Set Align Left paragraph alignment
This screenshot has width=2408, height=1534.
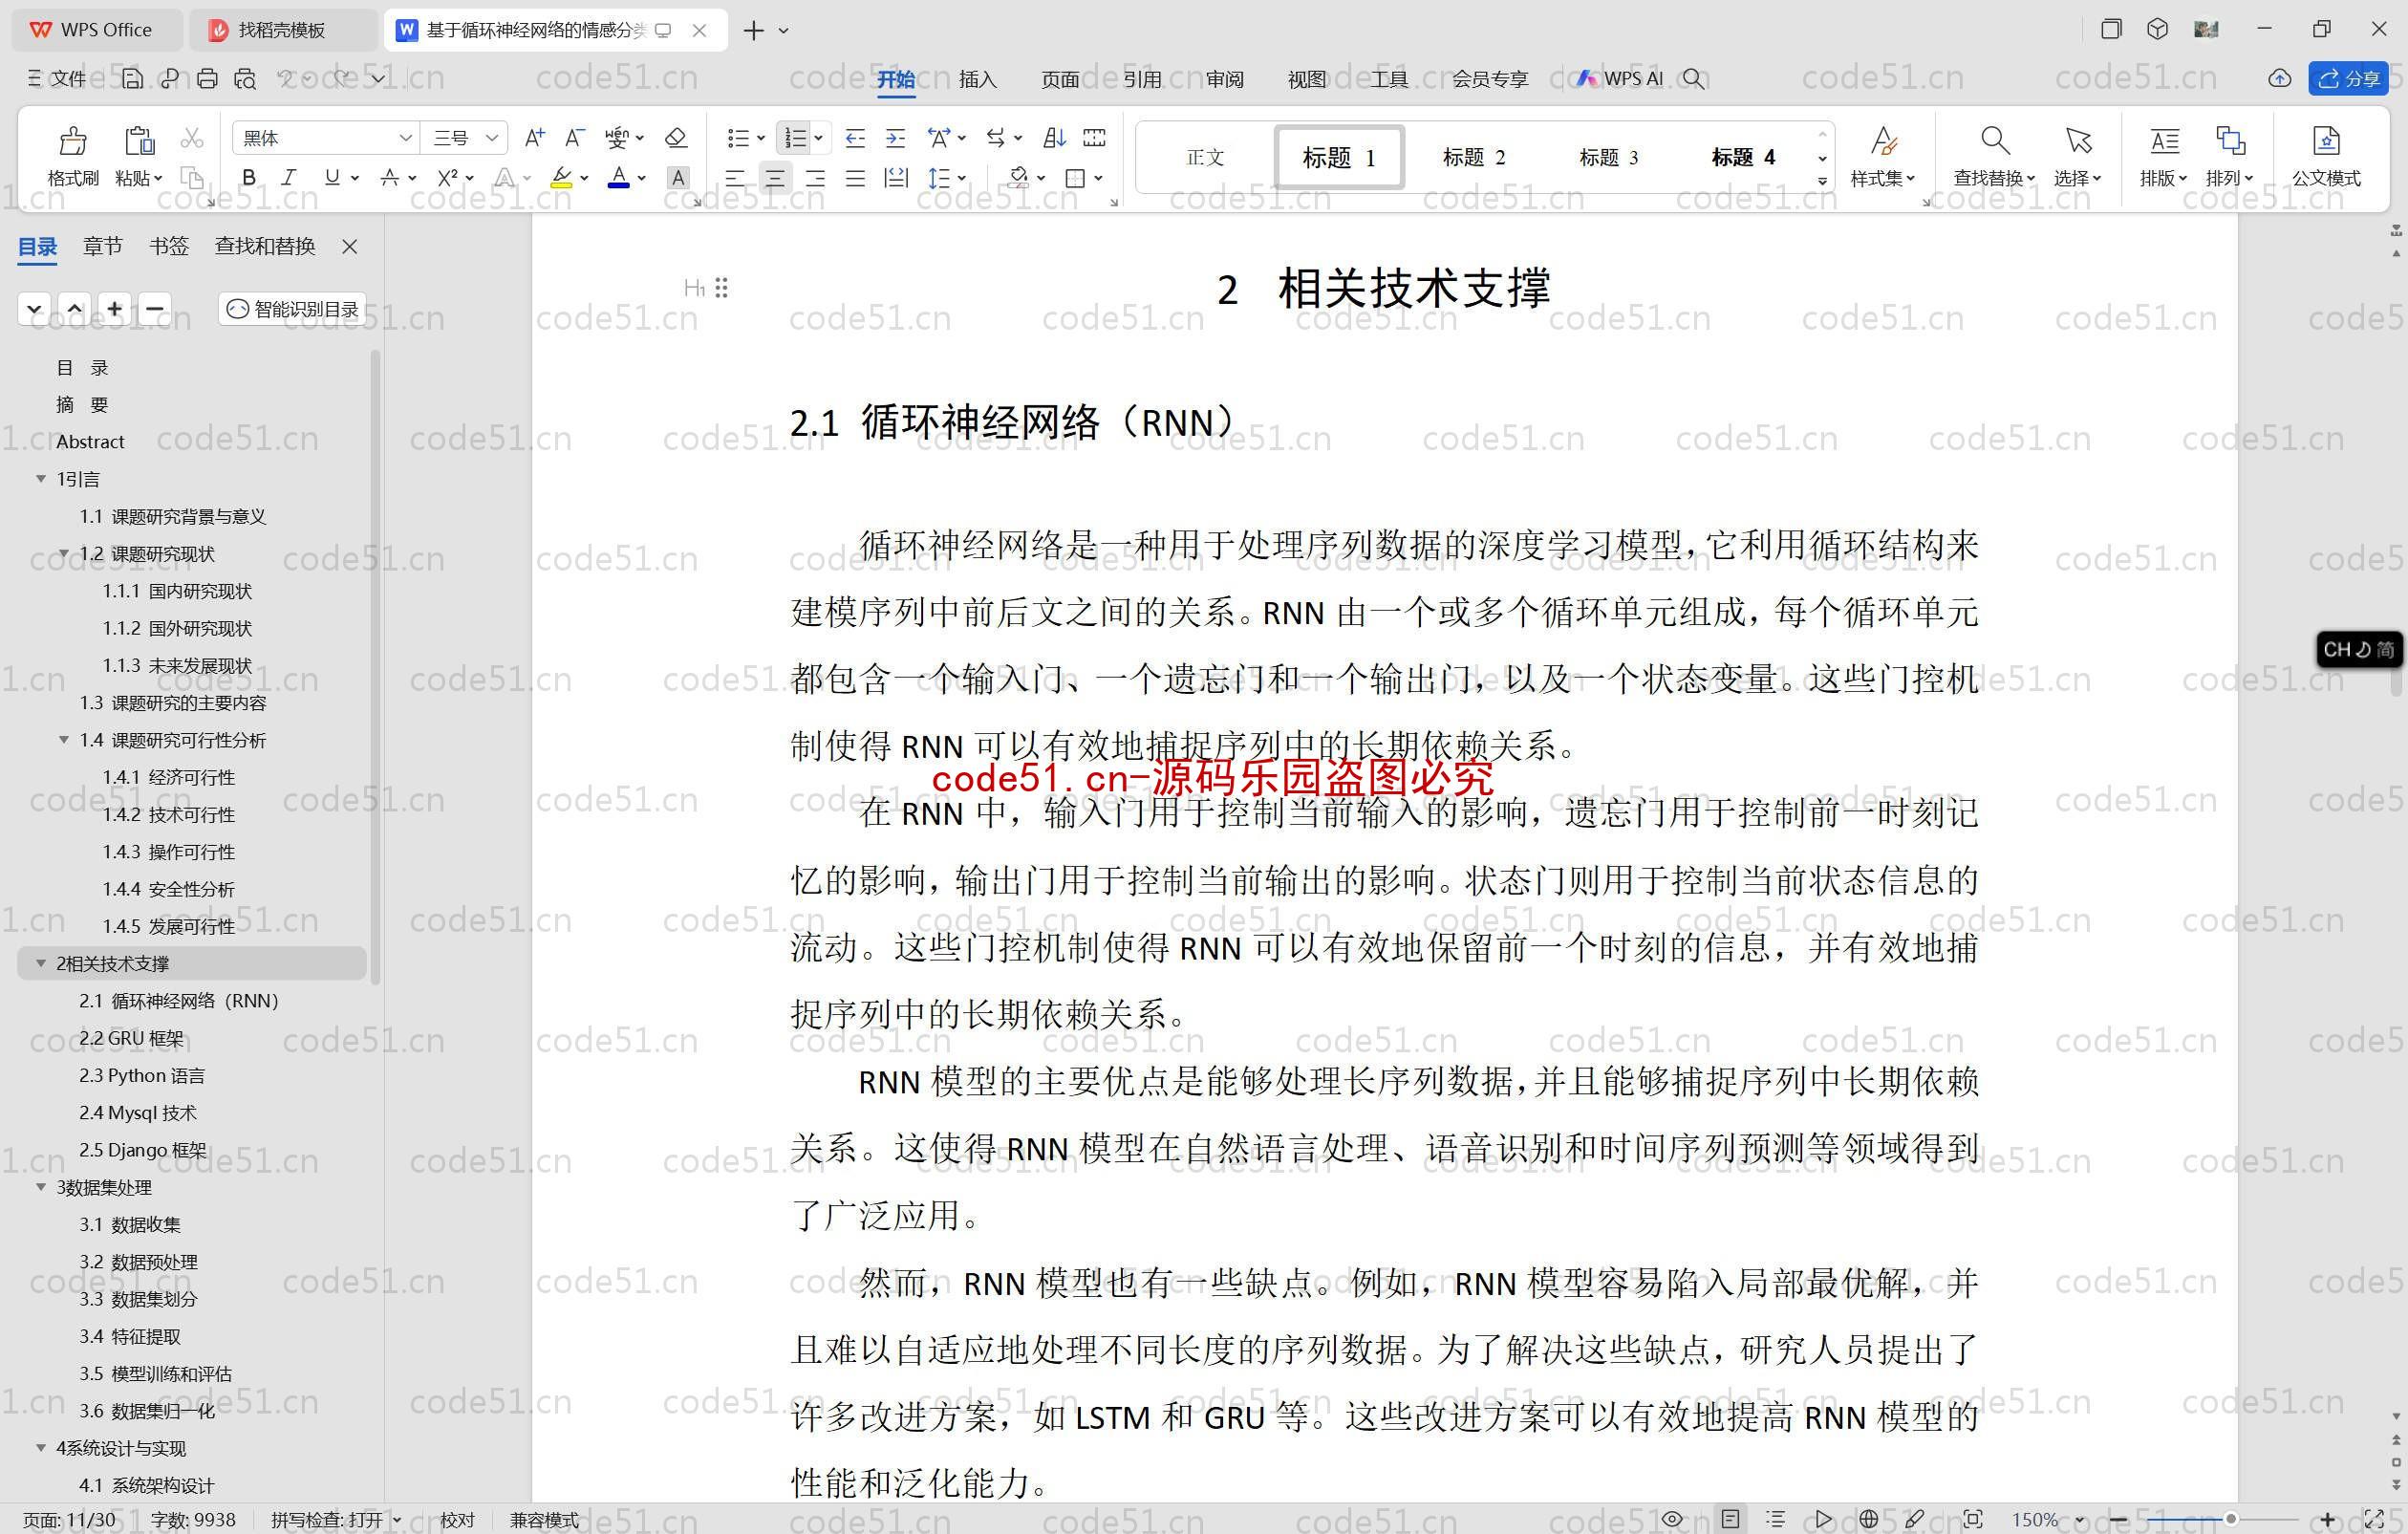coord(735,178)
